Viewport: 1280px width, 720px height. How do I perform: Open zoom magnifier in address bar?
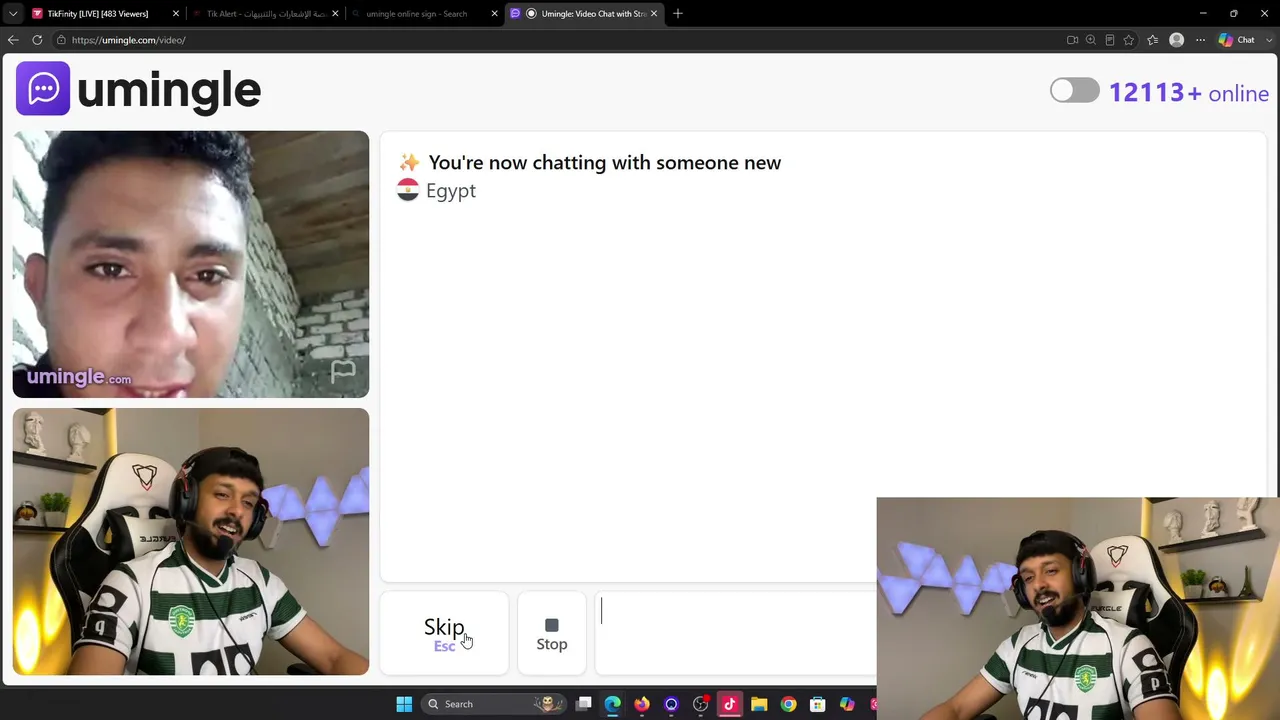click(x=1091, y=40)
